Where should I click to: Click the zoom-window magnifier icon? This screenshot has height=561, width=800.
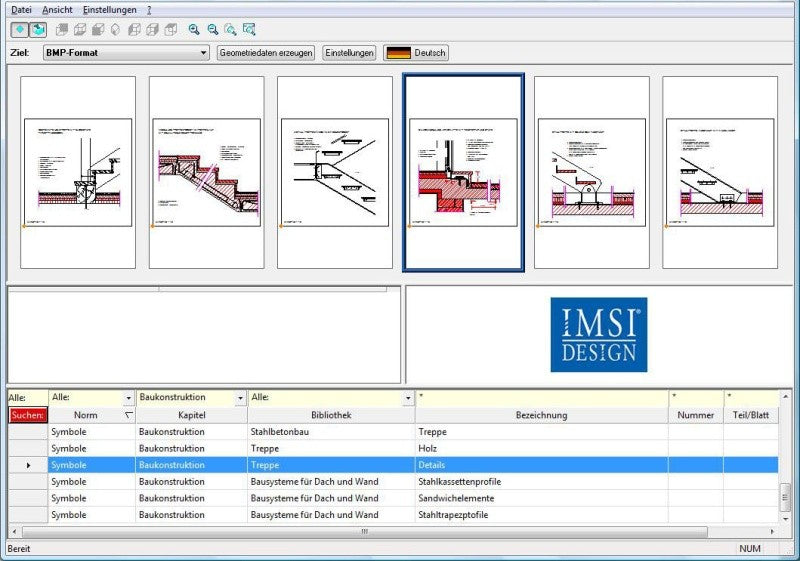tap(249, 30)
